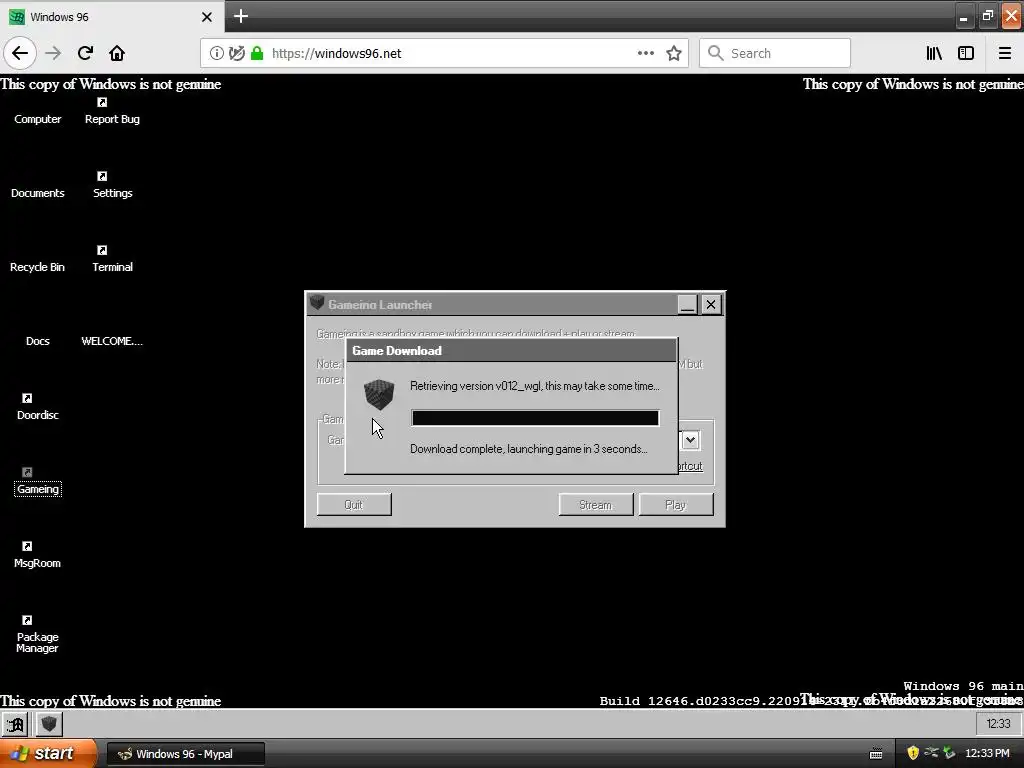The image size is (1024, 768).
Task: Close the Gameing Launcher window
Action: [711, 304]
